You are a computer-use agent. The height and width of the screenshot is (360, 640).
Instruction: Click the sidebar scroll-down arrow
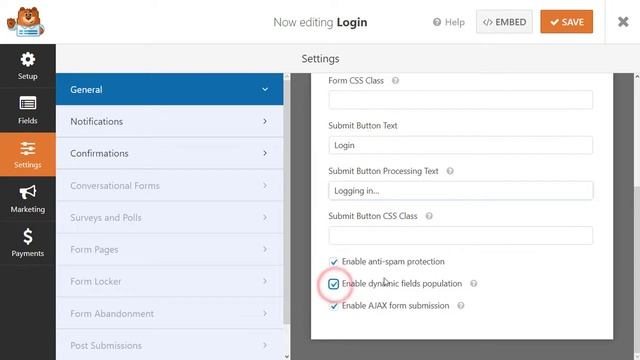click(287, 356)
